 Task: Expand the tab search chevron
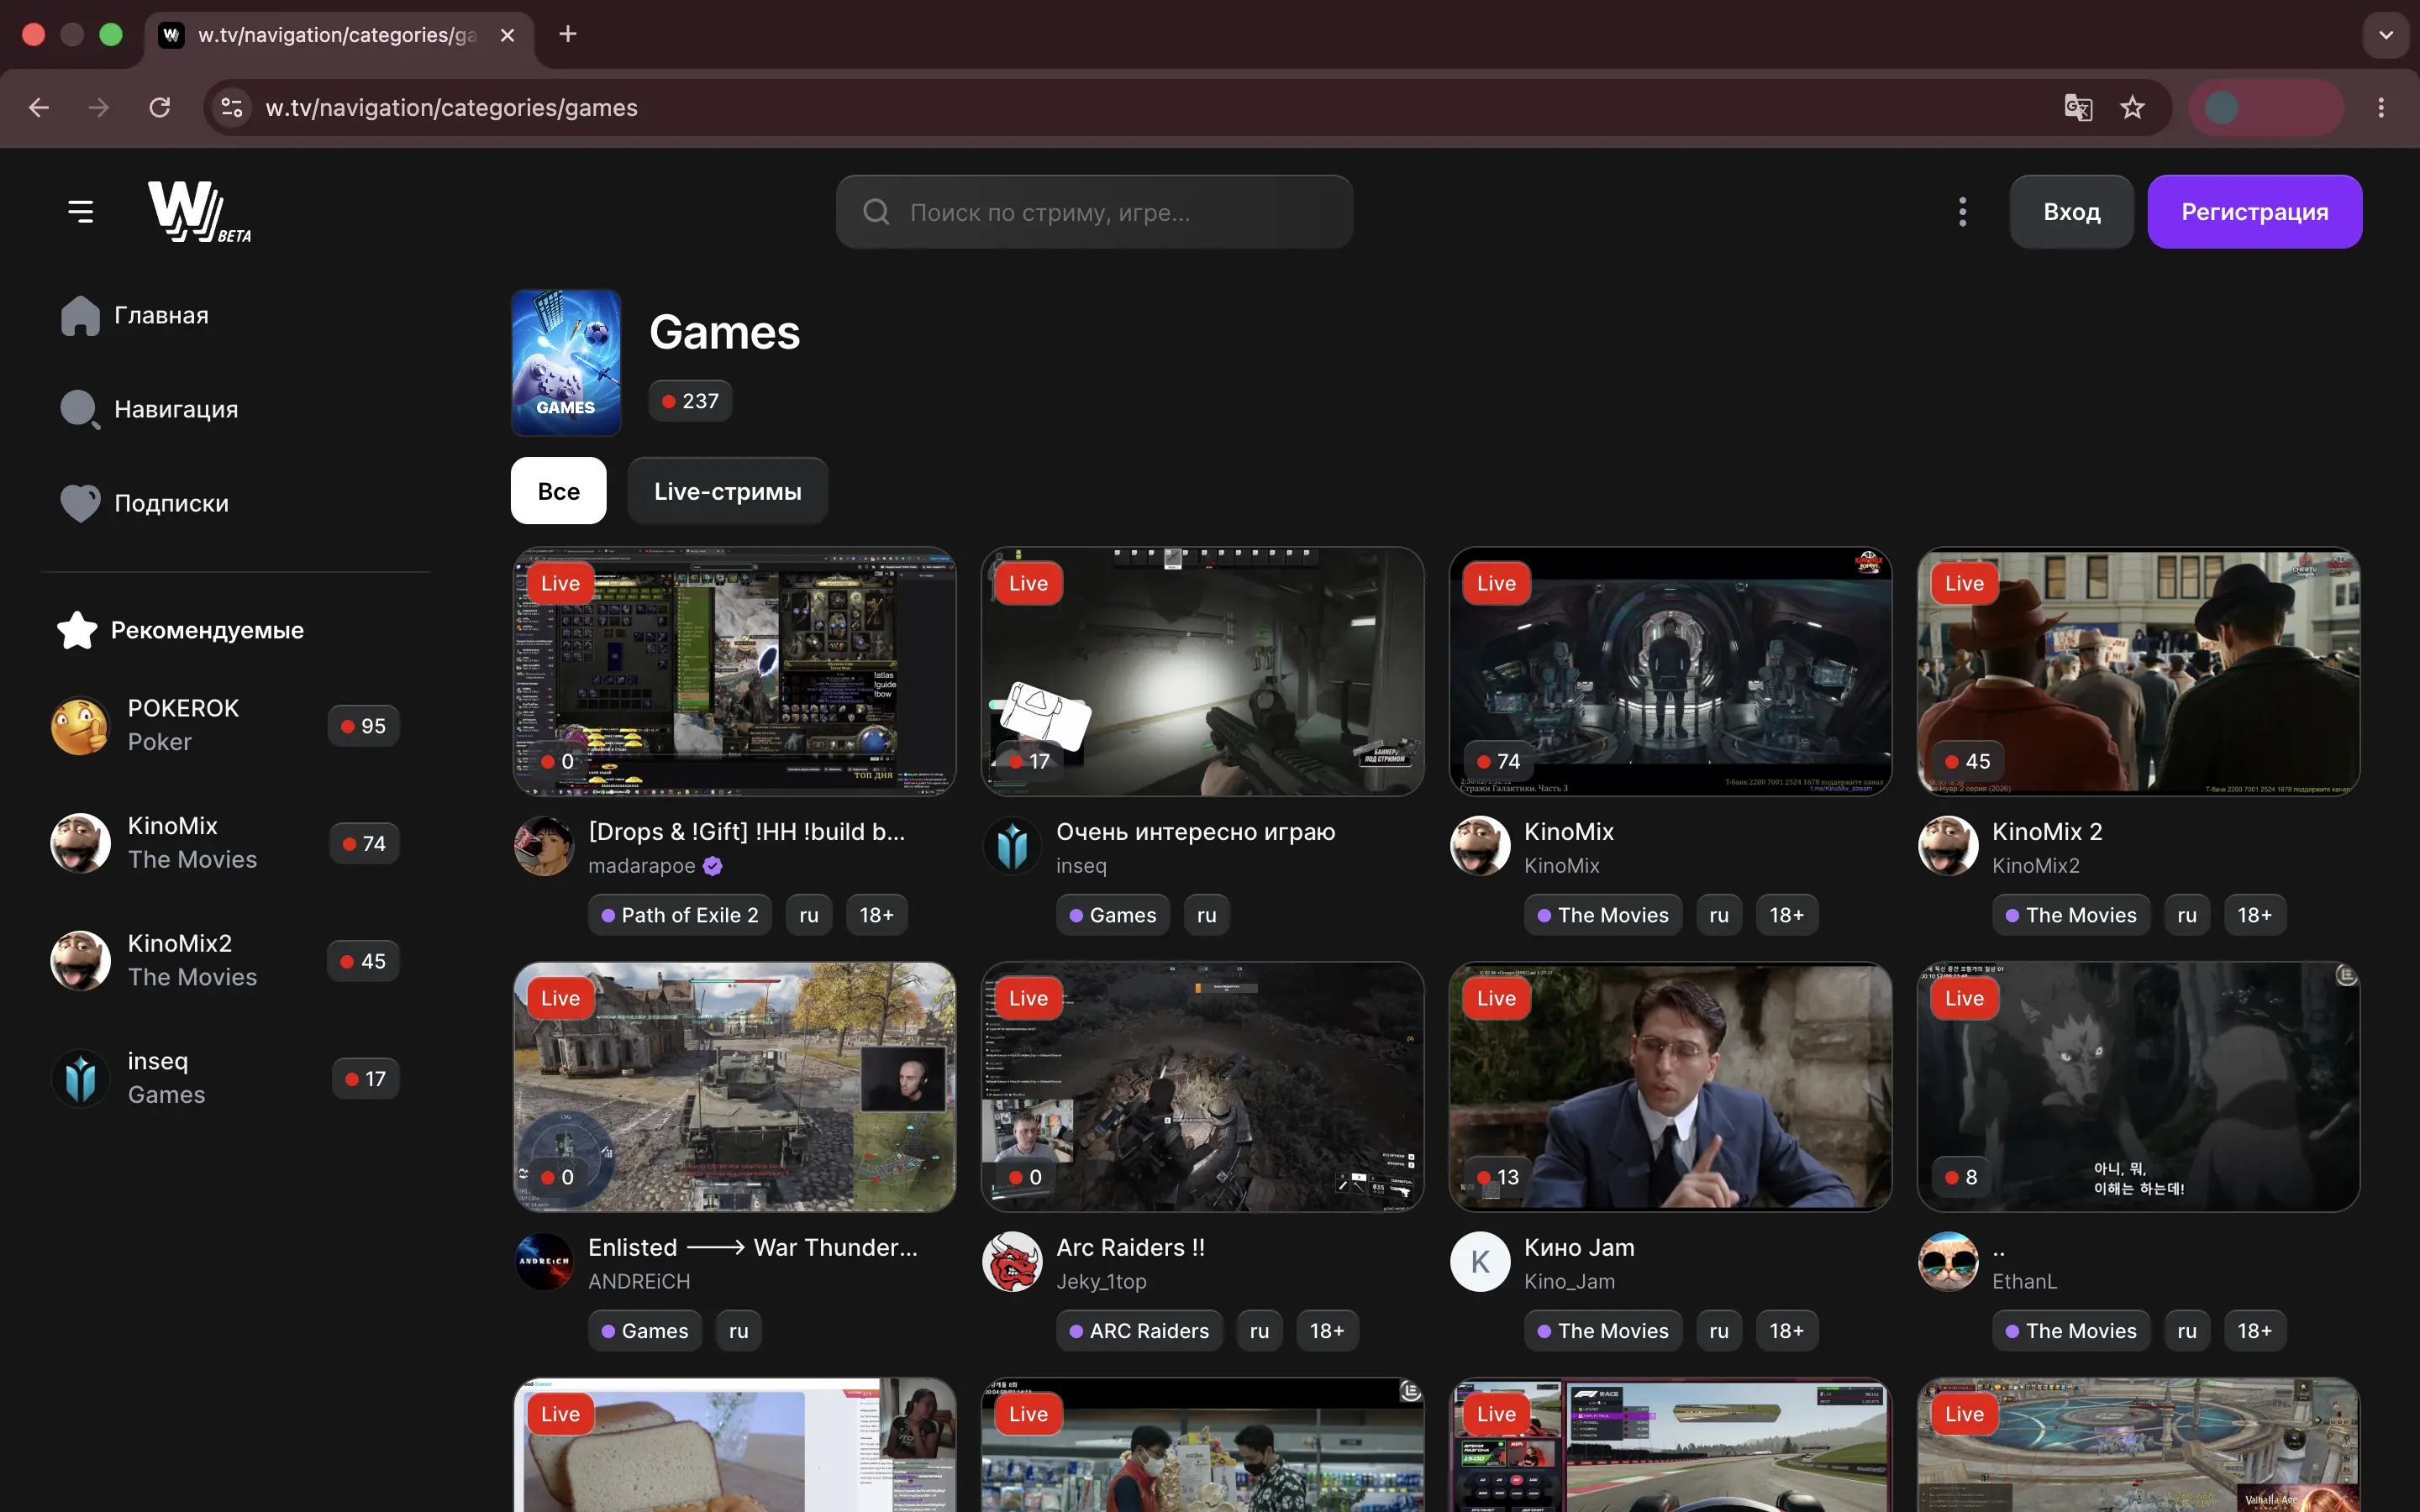(x=2385, y=35)
